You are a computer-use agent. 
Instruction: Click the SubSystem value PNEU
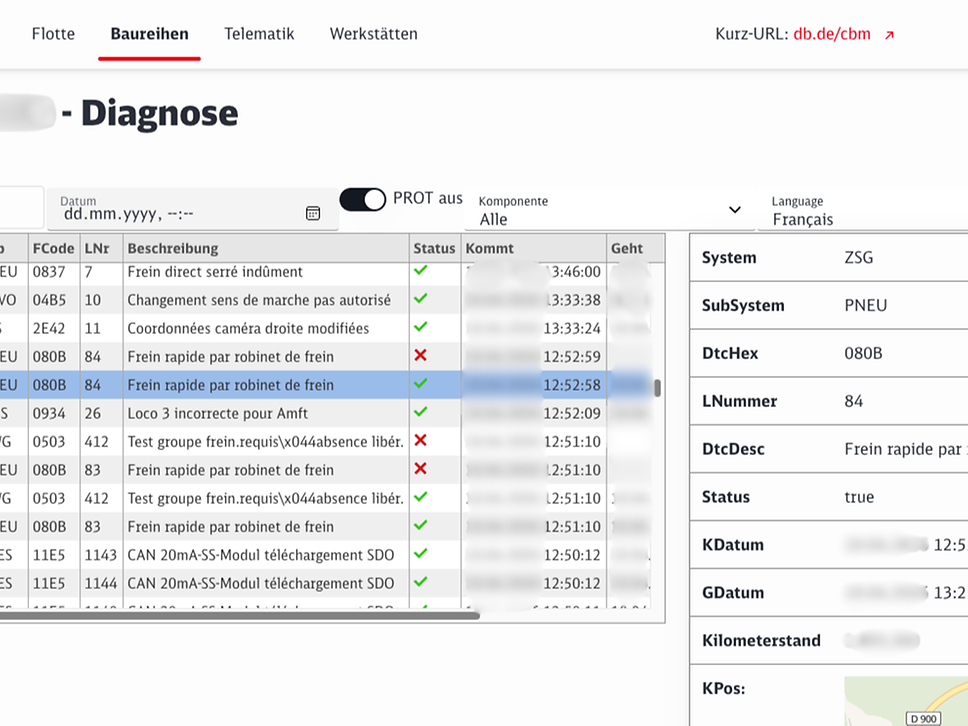(x=866, y=306)
